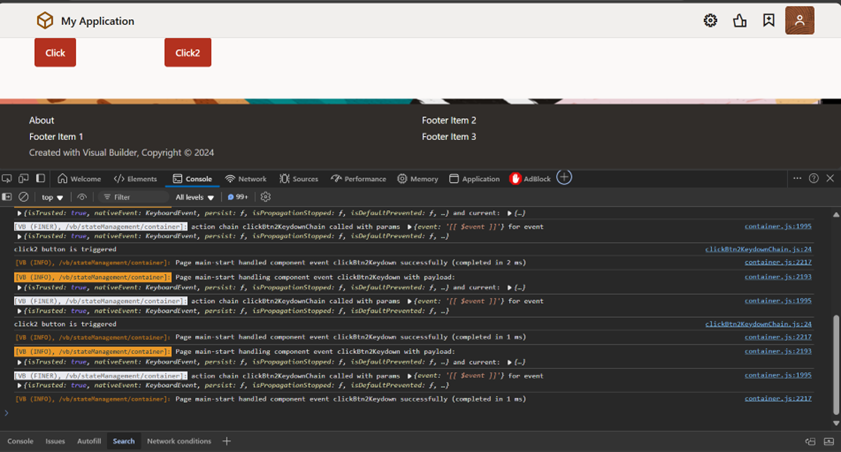This screenshot has width=841, height=452.
Task: Click the console scroll down arrow
Action: tap(836, 423)
